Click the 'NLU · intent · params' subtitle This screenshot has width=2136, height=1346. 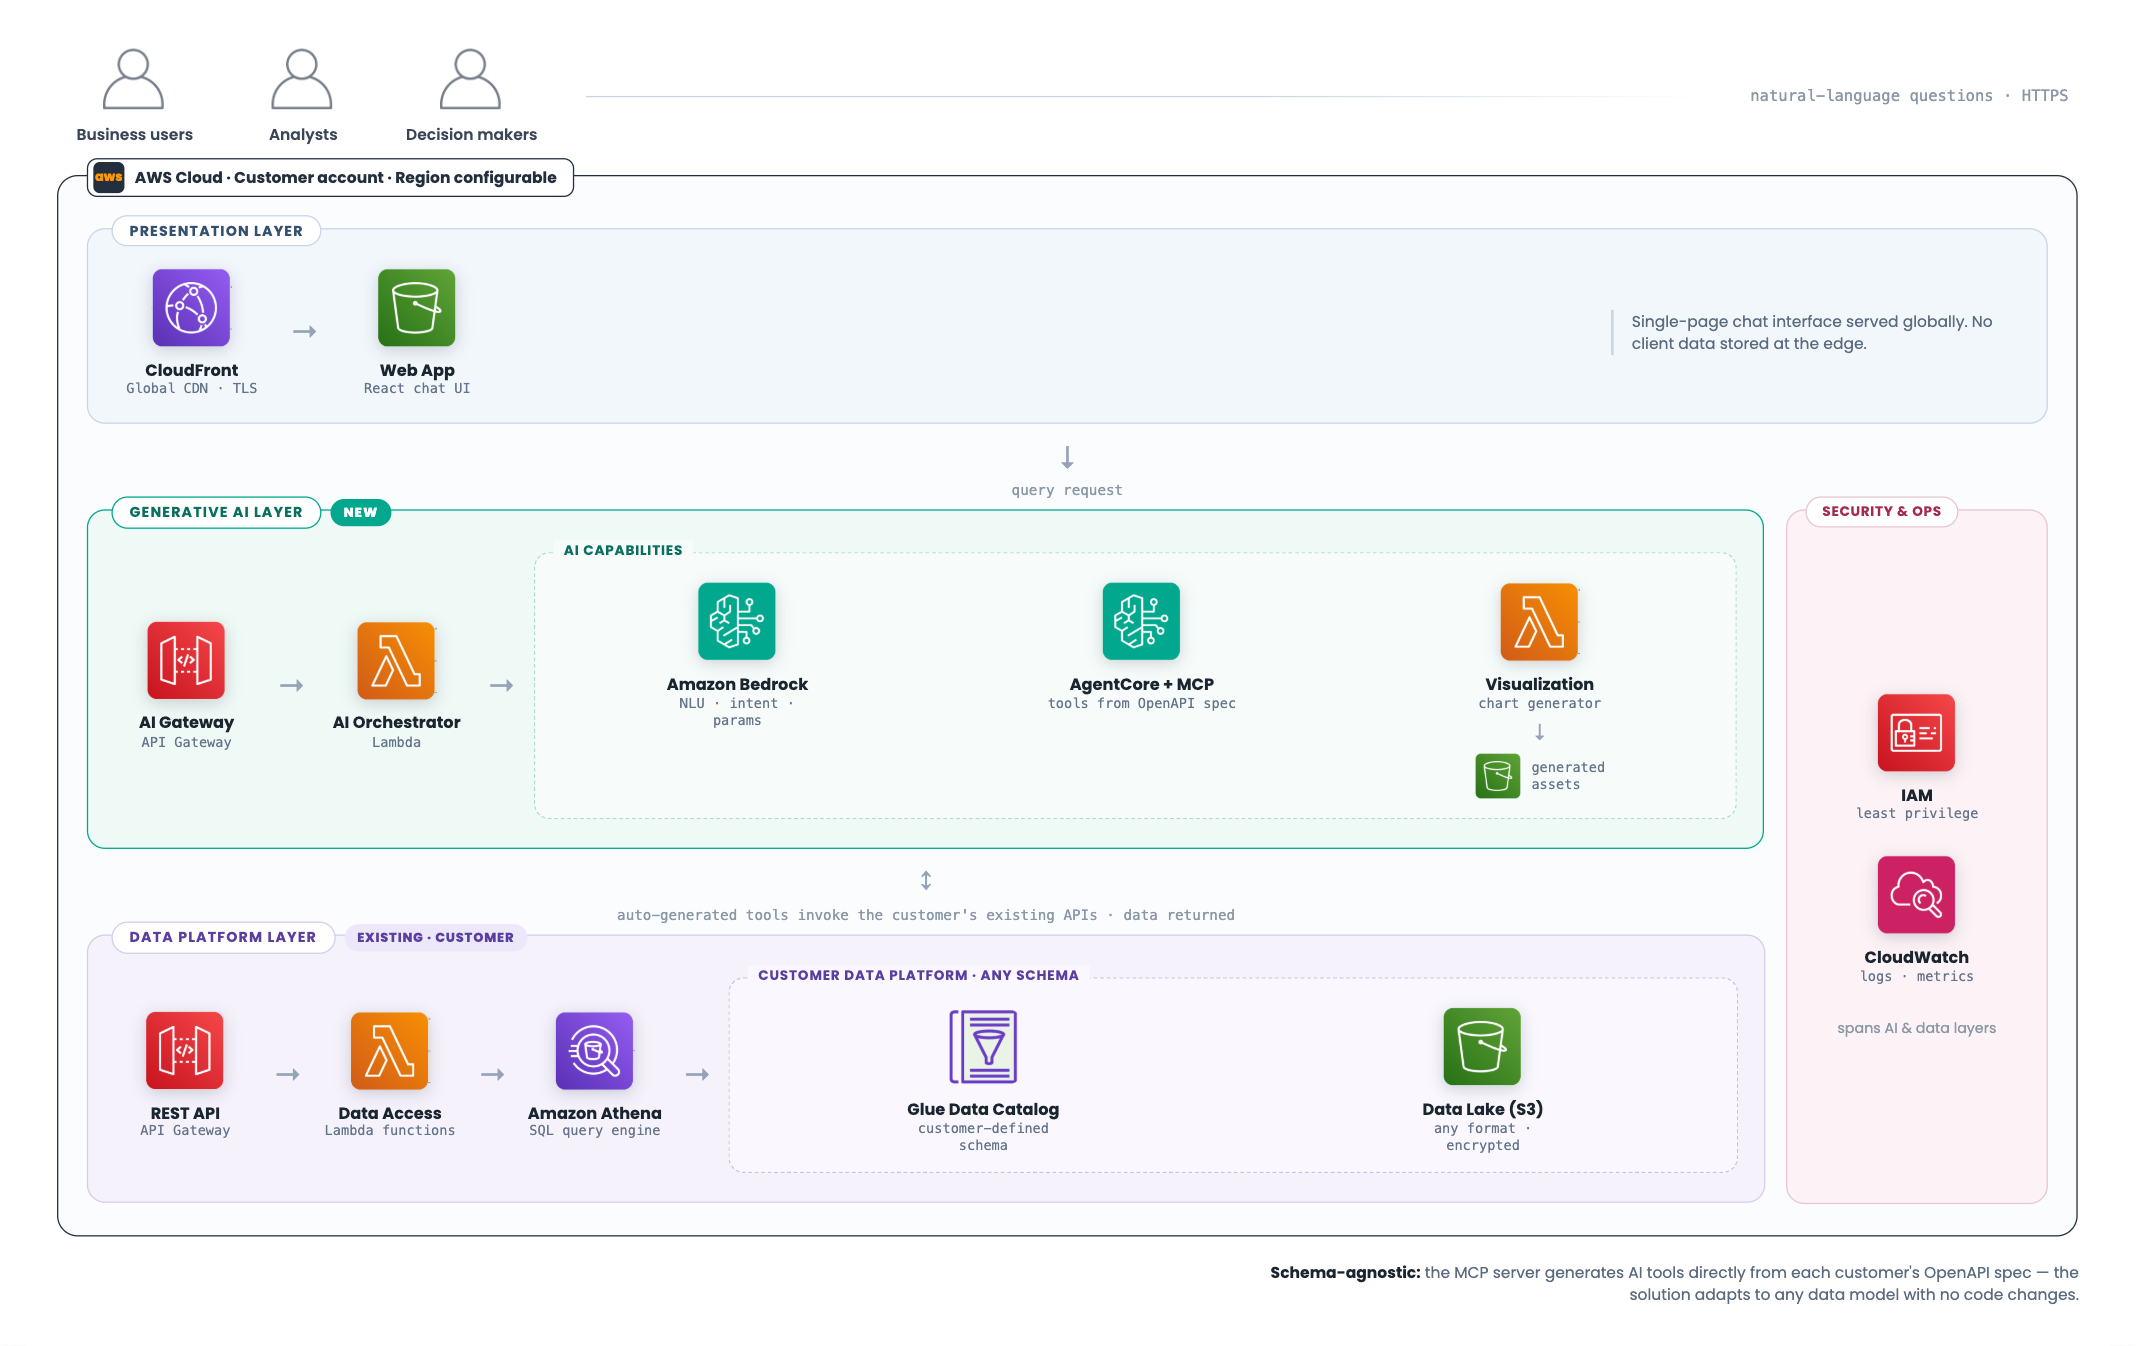[x=737, y=712]
